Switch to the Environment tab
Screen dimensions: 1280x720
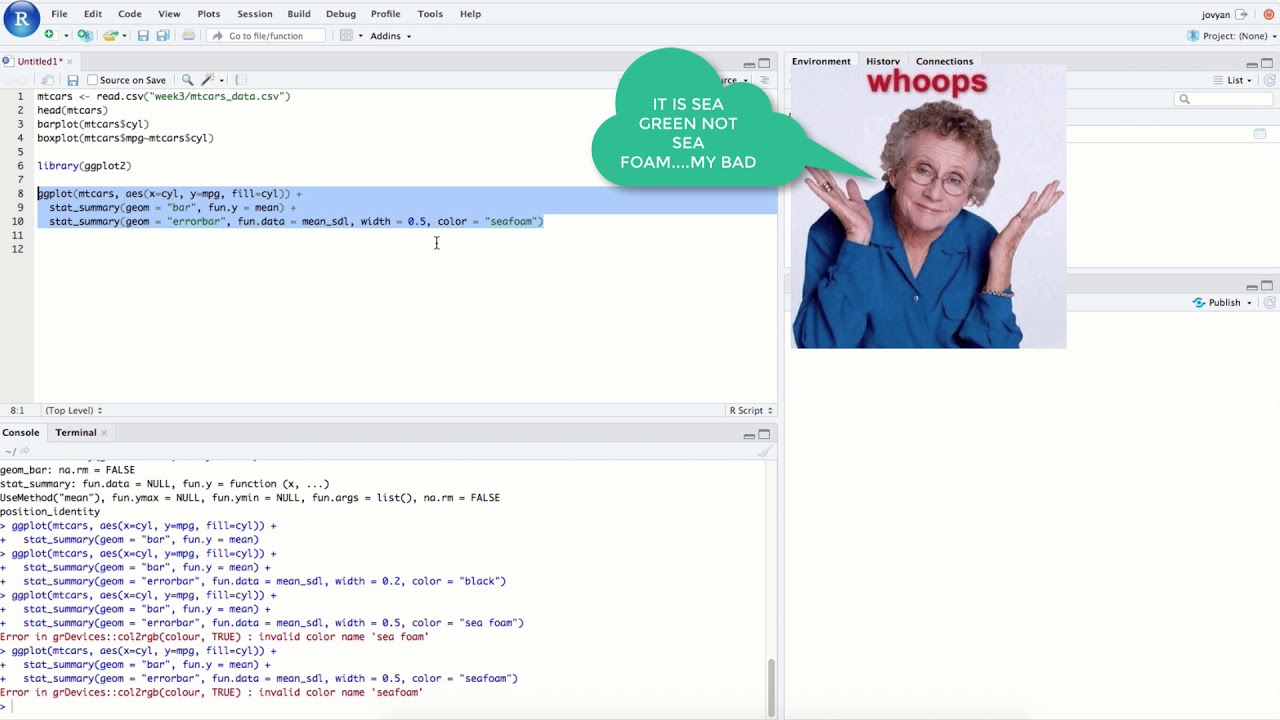pyautogui.click(x=821, y=61)
